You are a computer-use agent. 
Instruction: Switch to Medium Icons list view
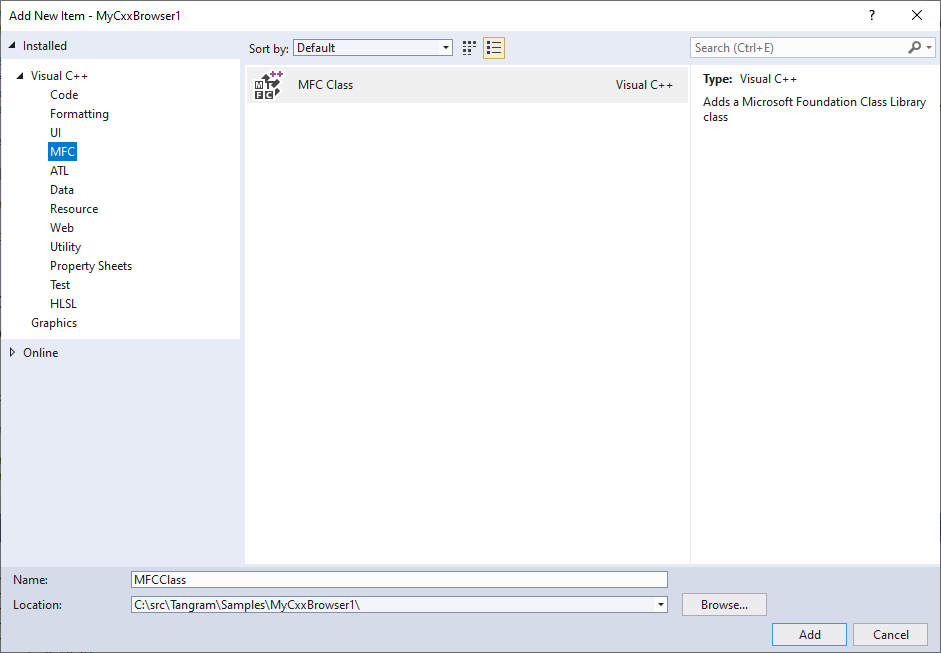click(468, 47)
